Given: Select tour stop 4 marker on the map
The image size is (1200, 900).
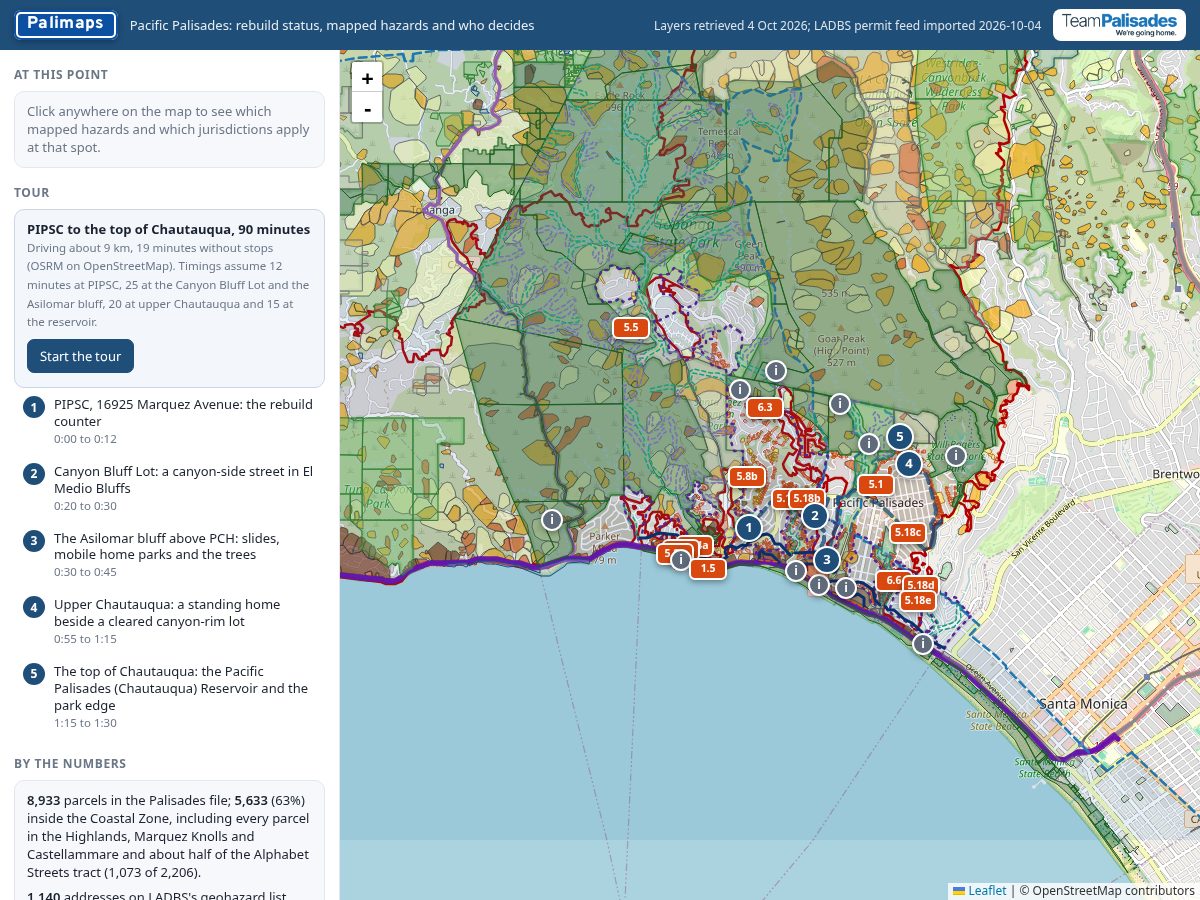Looking at the screenshot, I should (908, 464).
